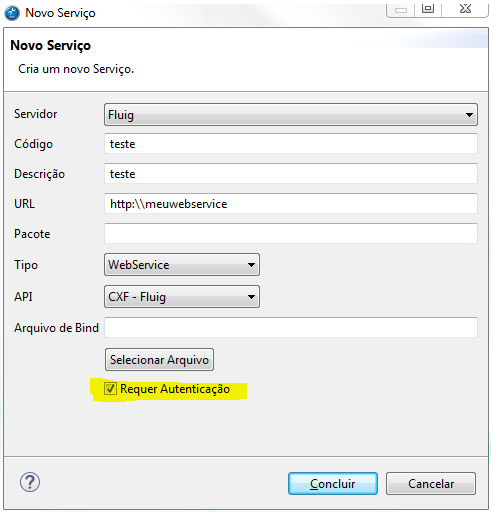Click the Cancelar button
Screen dimensions: 491x513
click(x=431, y=483)
